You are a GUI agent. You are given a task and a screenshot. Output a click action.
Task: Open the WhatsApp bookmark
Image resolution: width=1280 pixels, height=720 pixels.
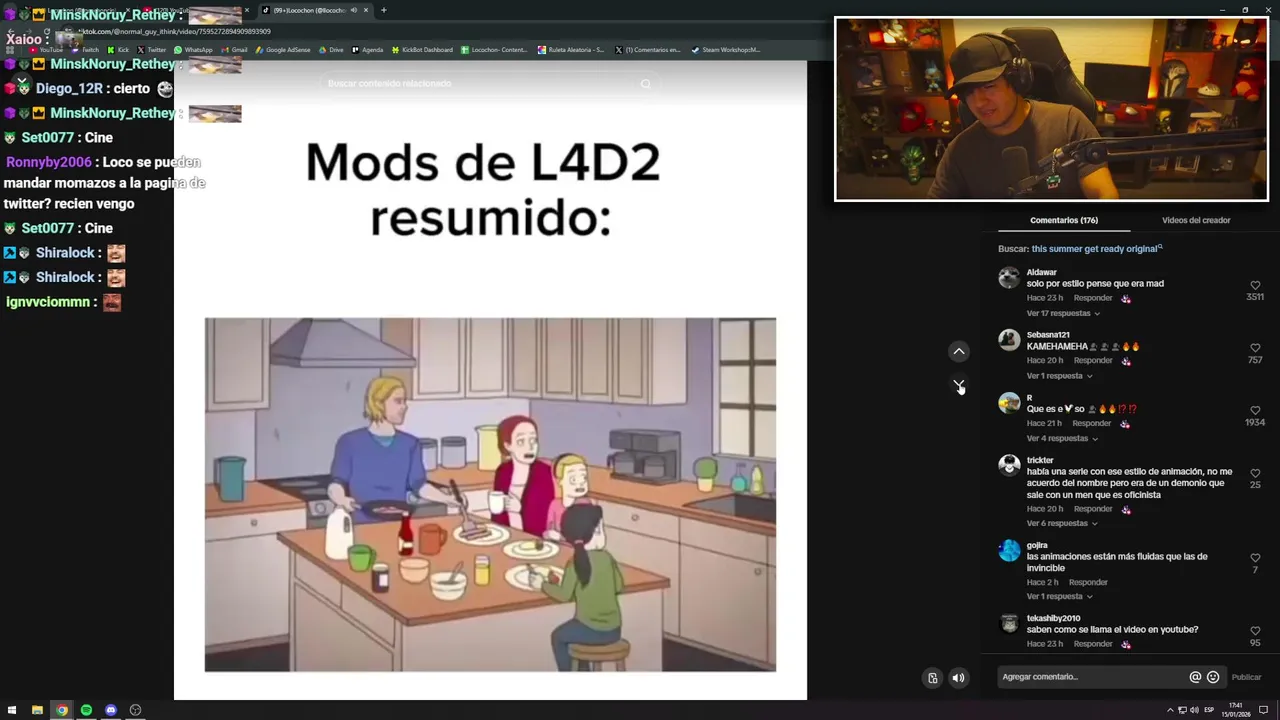[x=193, y=49]
